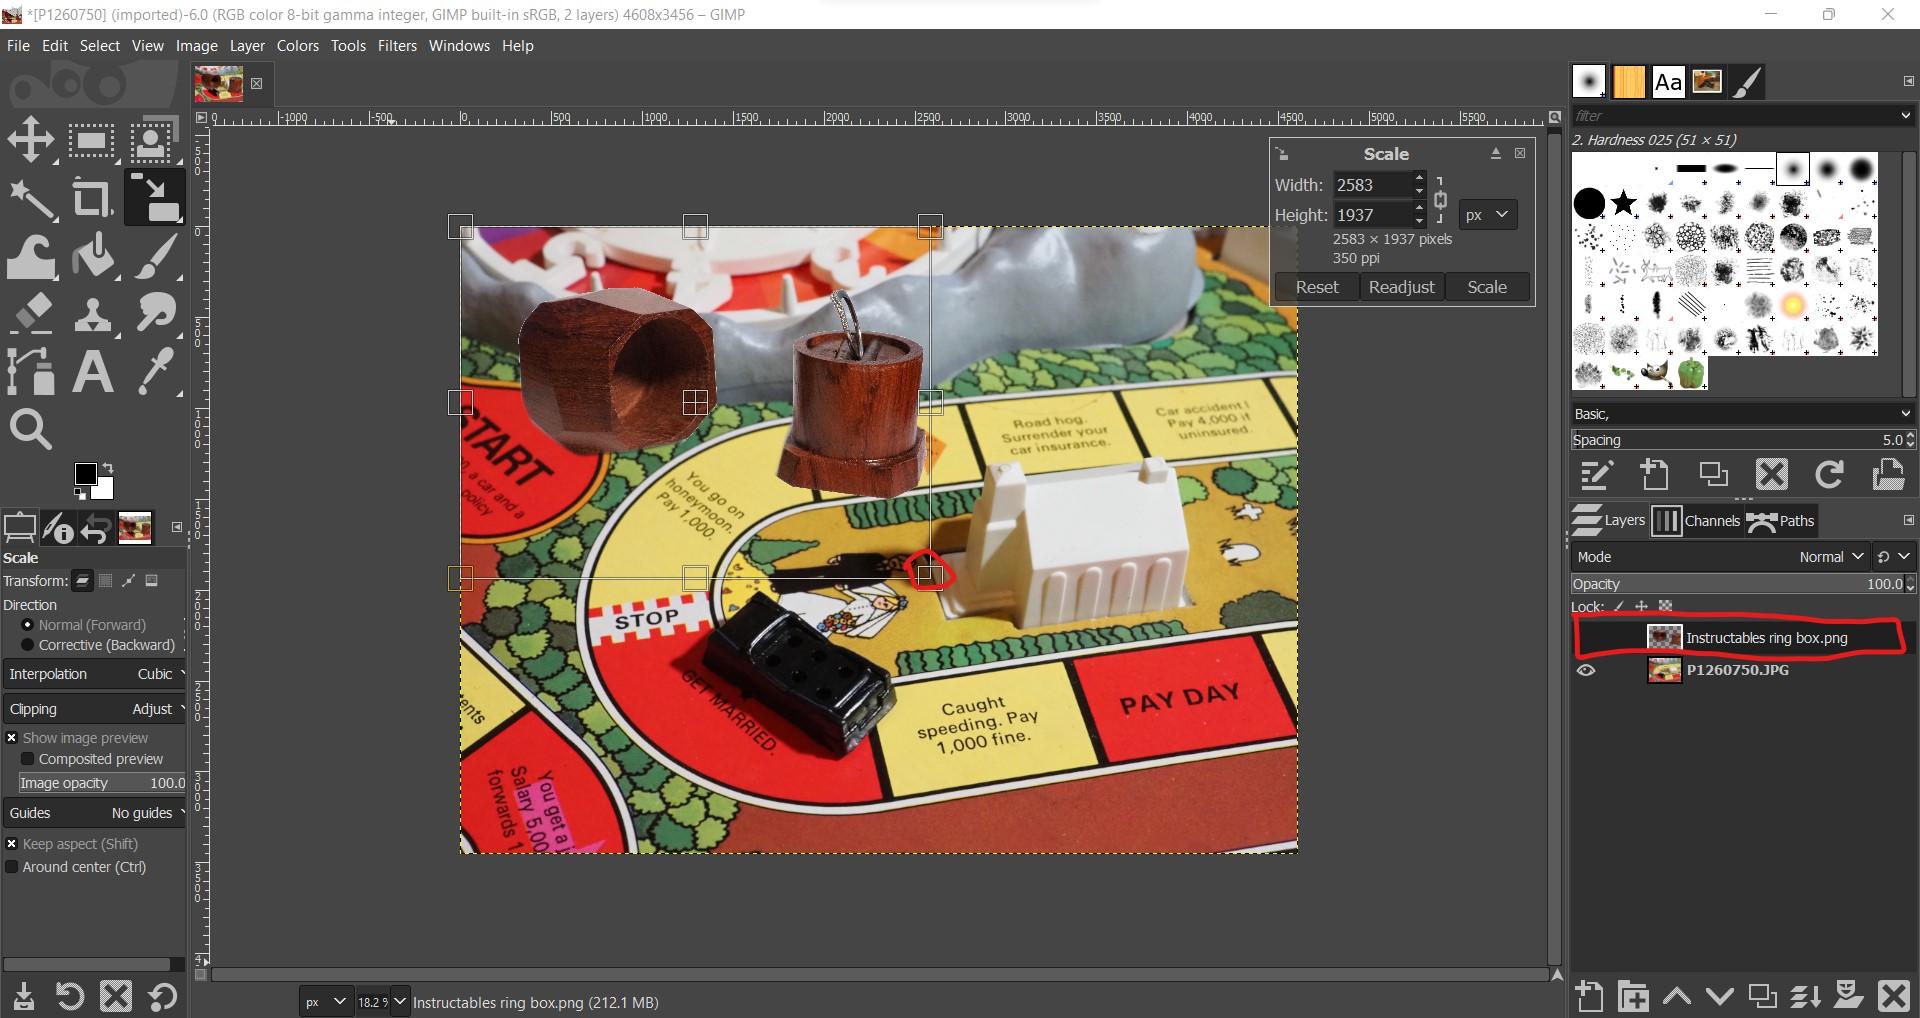Viewport: 1920px width, 1018px height.
Task: Select the Paths tool
Action: 31,371
